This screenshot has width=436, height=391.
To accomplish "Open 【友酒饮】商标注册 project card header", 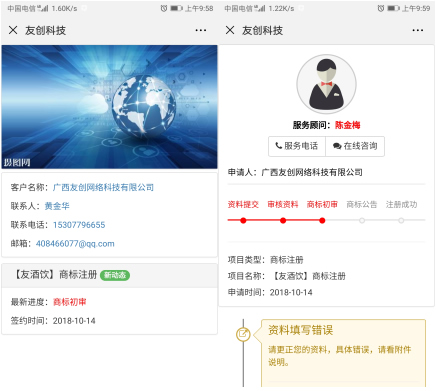I will [x=109, y=275].
